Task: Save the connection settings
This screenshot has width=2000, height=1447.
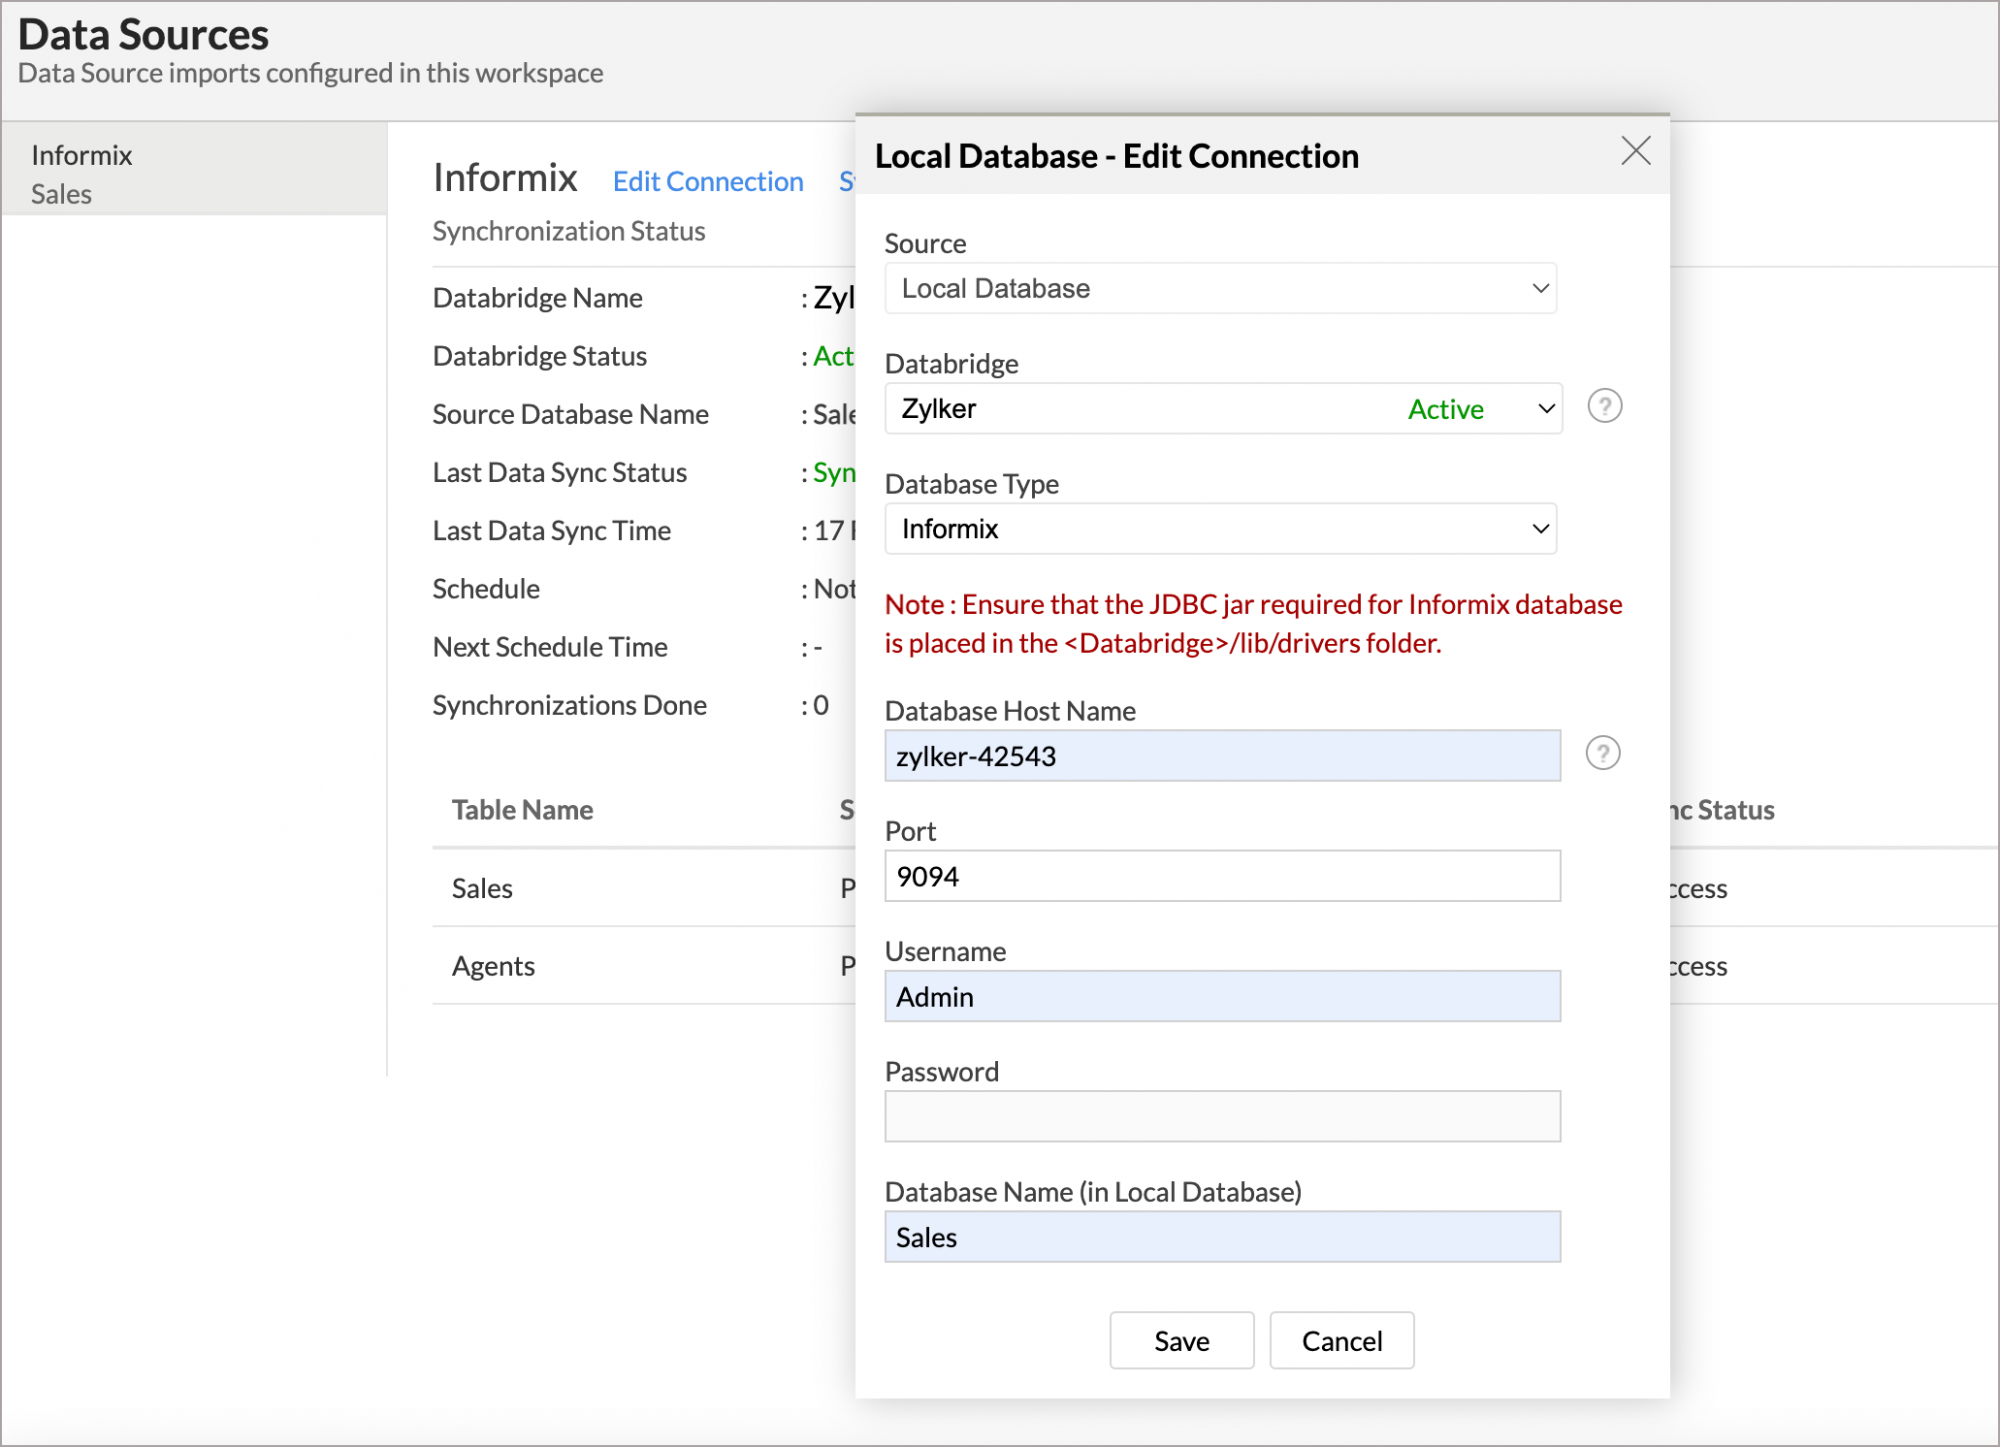Action: point(1181,1341)
